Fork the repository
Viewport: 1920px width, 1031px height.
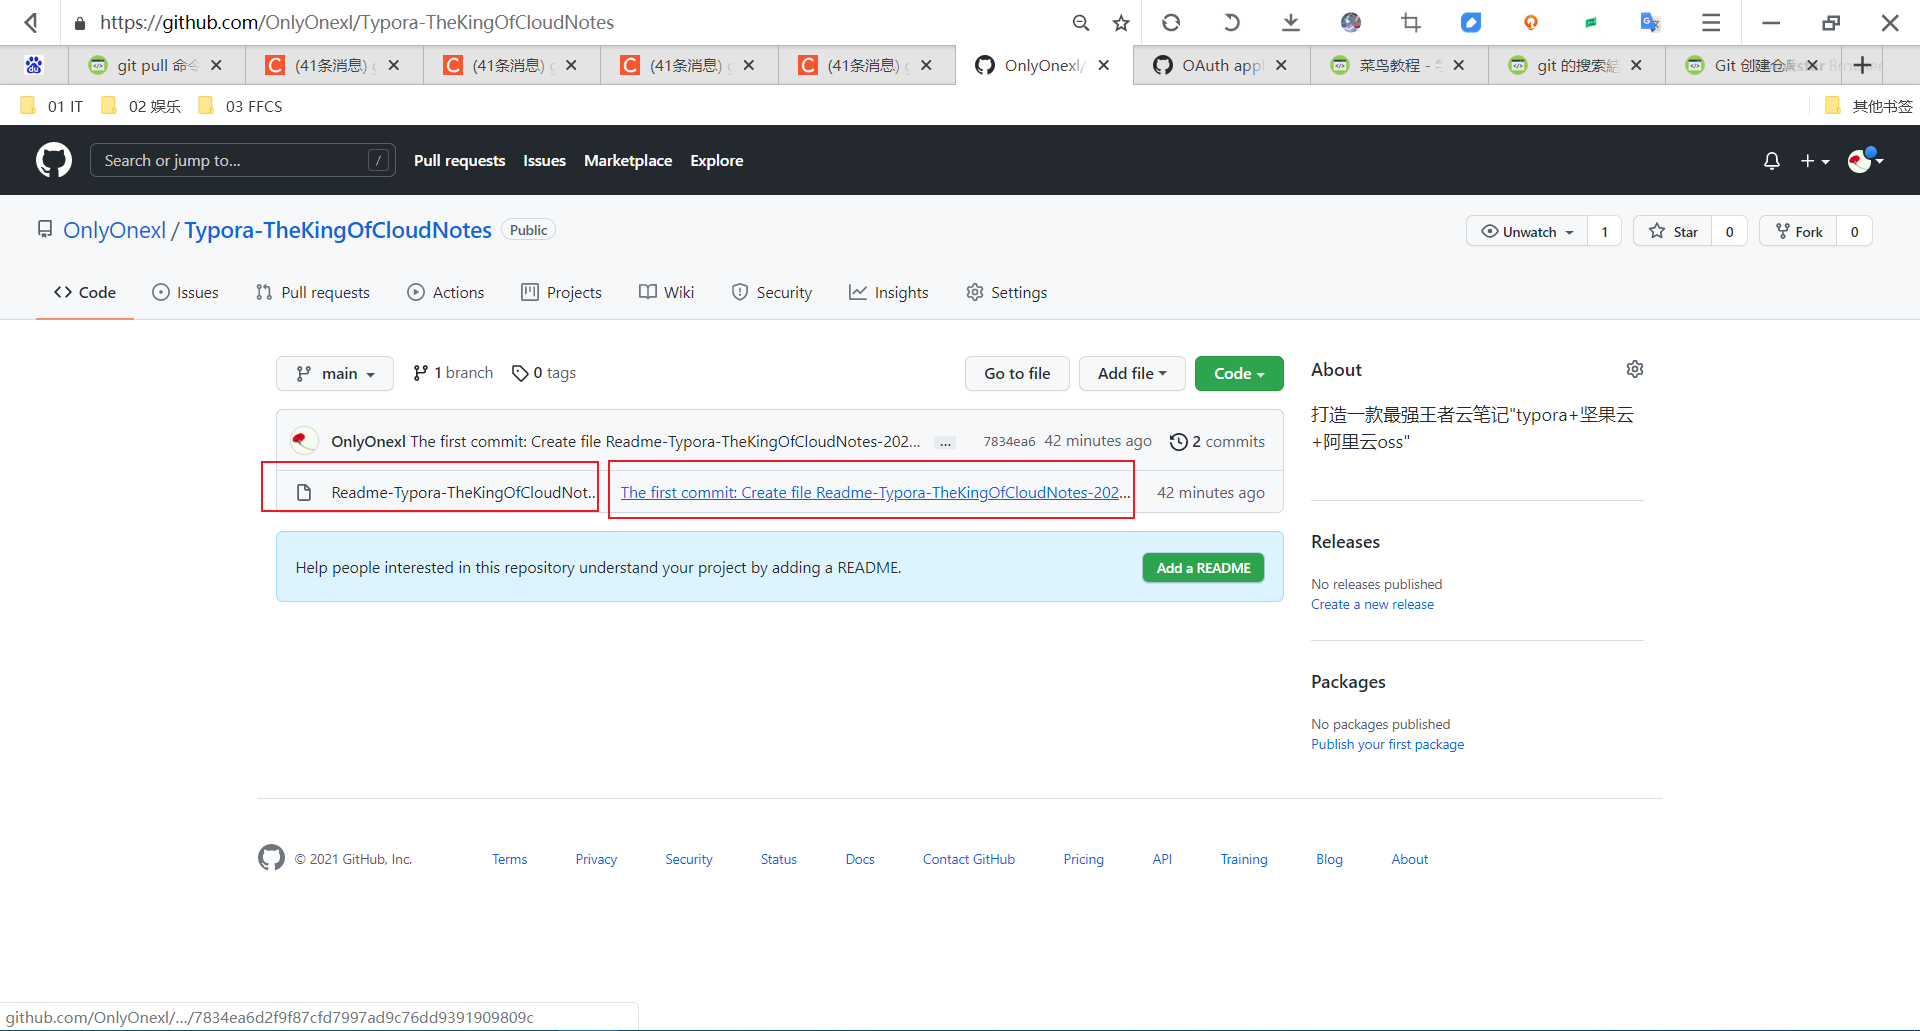point(1798,231)
